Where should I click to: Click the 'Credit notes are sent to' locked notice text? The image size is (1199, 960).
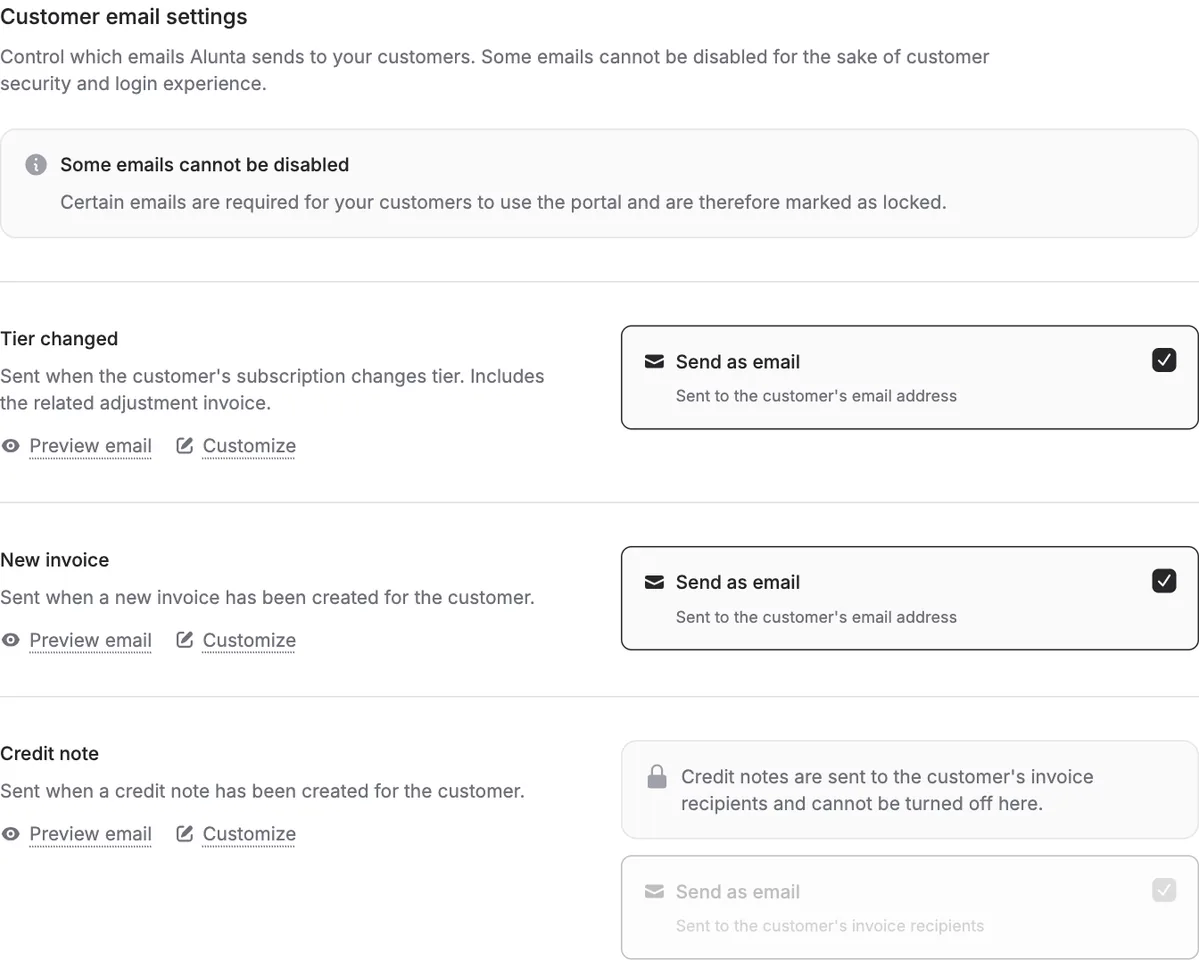point(887,790)
